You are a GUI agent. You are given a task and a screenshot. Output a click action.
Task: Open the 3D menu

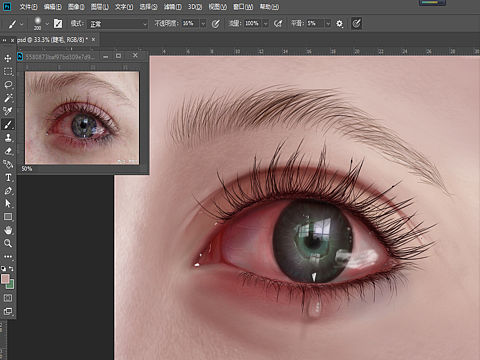pos(195,7)
